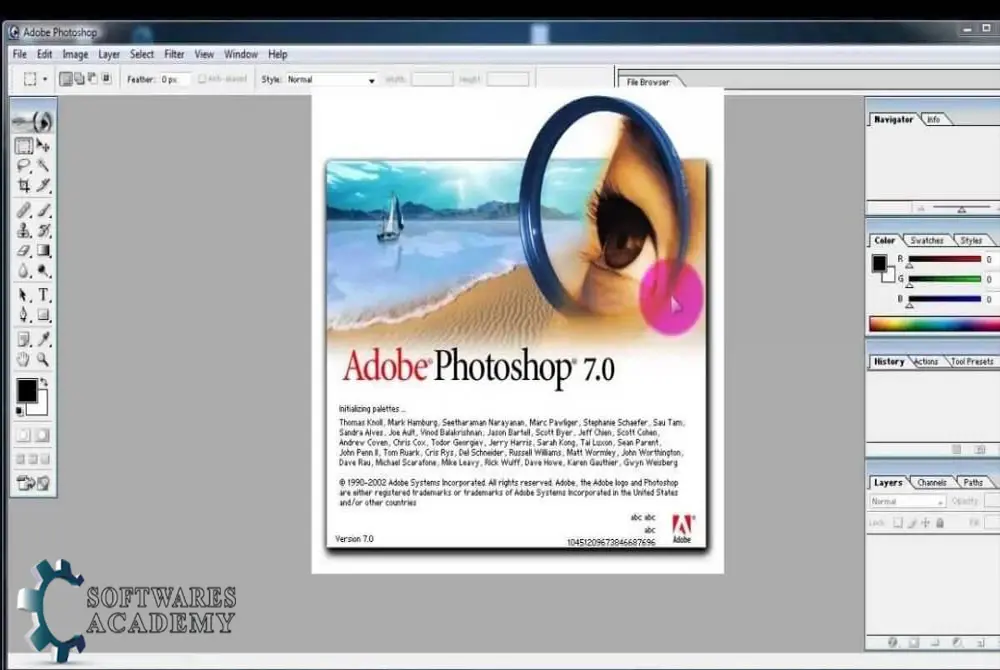Switch to the Info tab
The width and height of the screenshot is (1000, 670).
coord(934,119)
